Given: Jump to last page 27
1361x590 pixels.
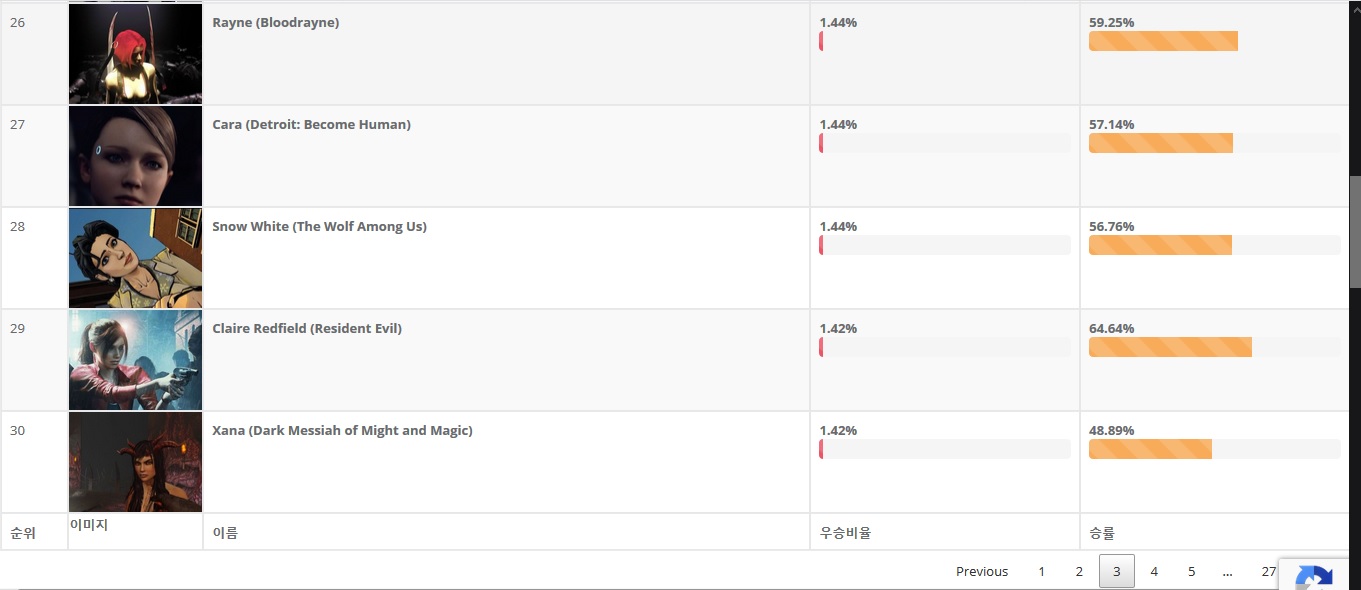Looking at the screenshot, I should [1268, 571].
